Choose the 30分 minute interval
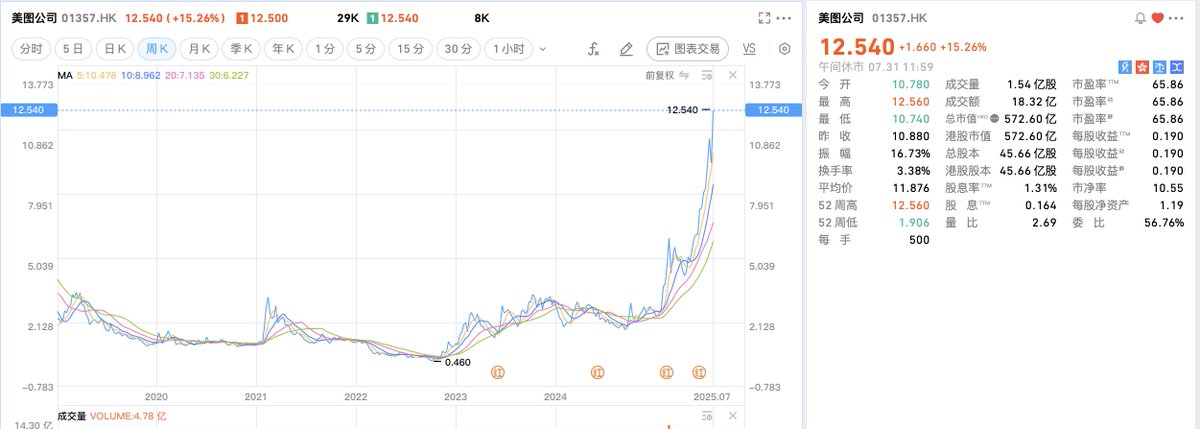The image size is (1200, 429). pos(459,48)
